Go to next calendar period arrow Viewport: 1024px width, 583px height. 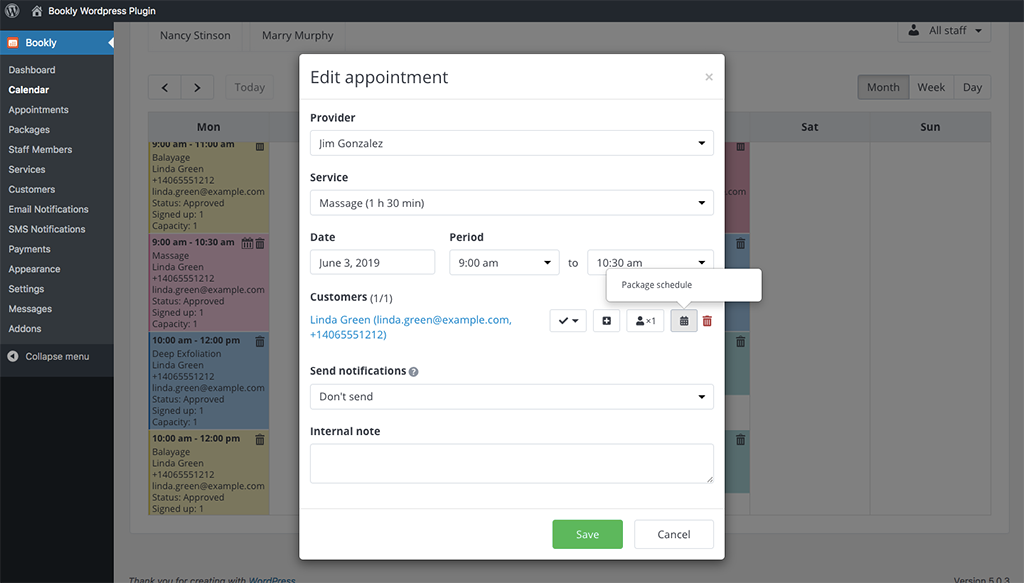[x=197, y=88]
